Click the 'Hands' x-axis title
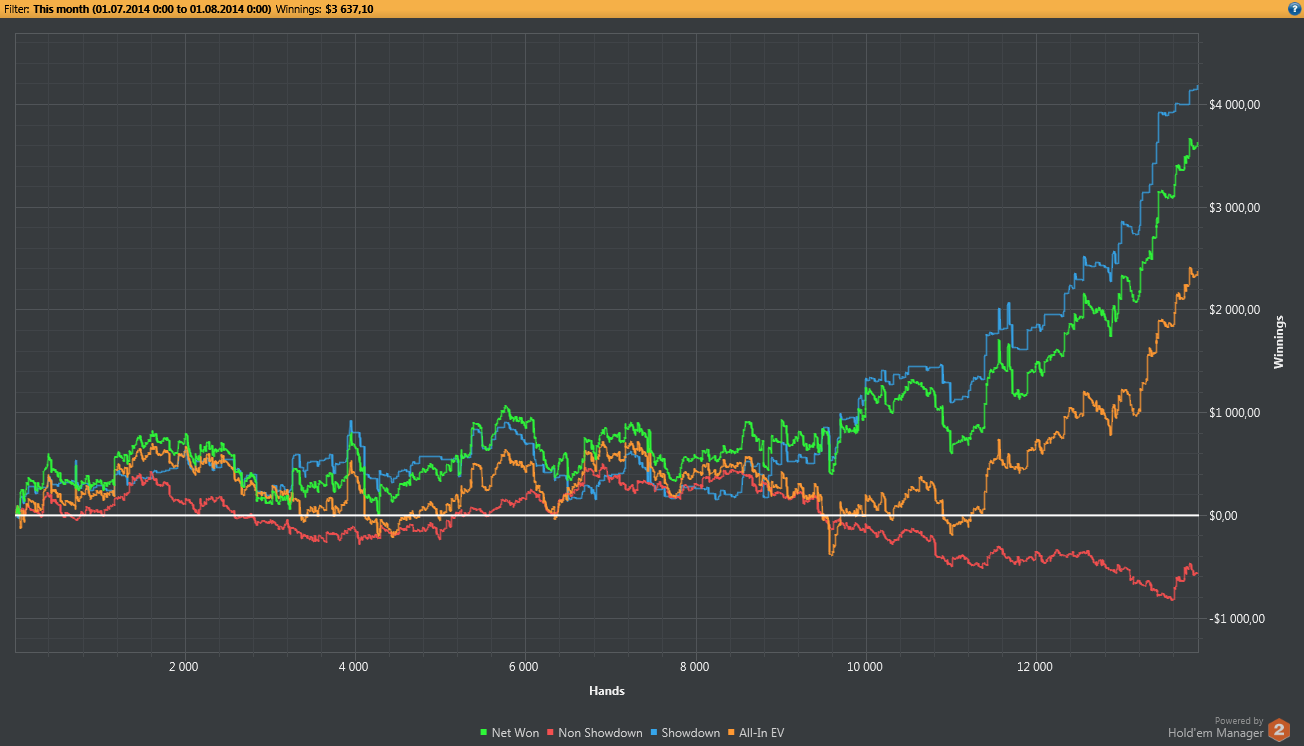The image size is (1304, 746). pos(607,690)
